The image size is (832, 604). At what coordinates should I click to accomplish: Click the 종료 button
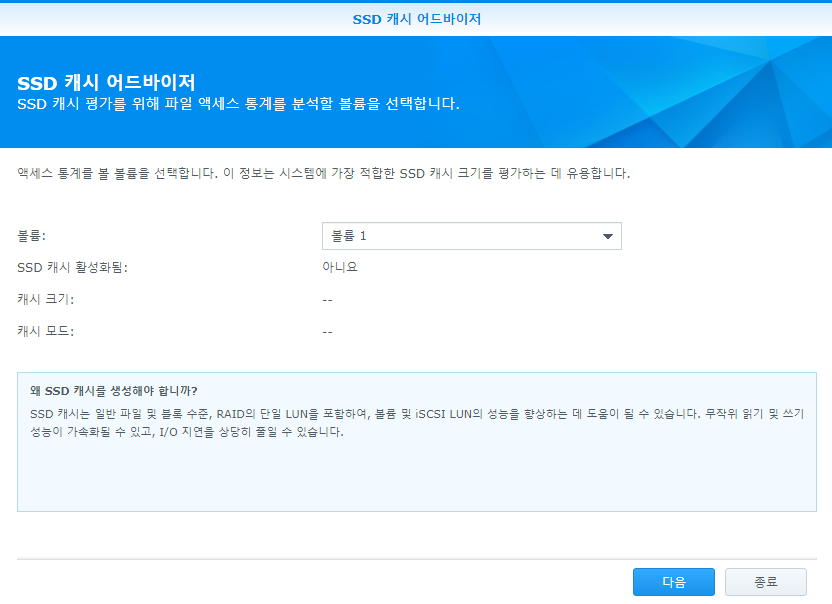765,582
